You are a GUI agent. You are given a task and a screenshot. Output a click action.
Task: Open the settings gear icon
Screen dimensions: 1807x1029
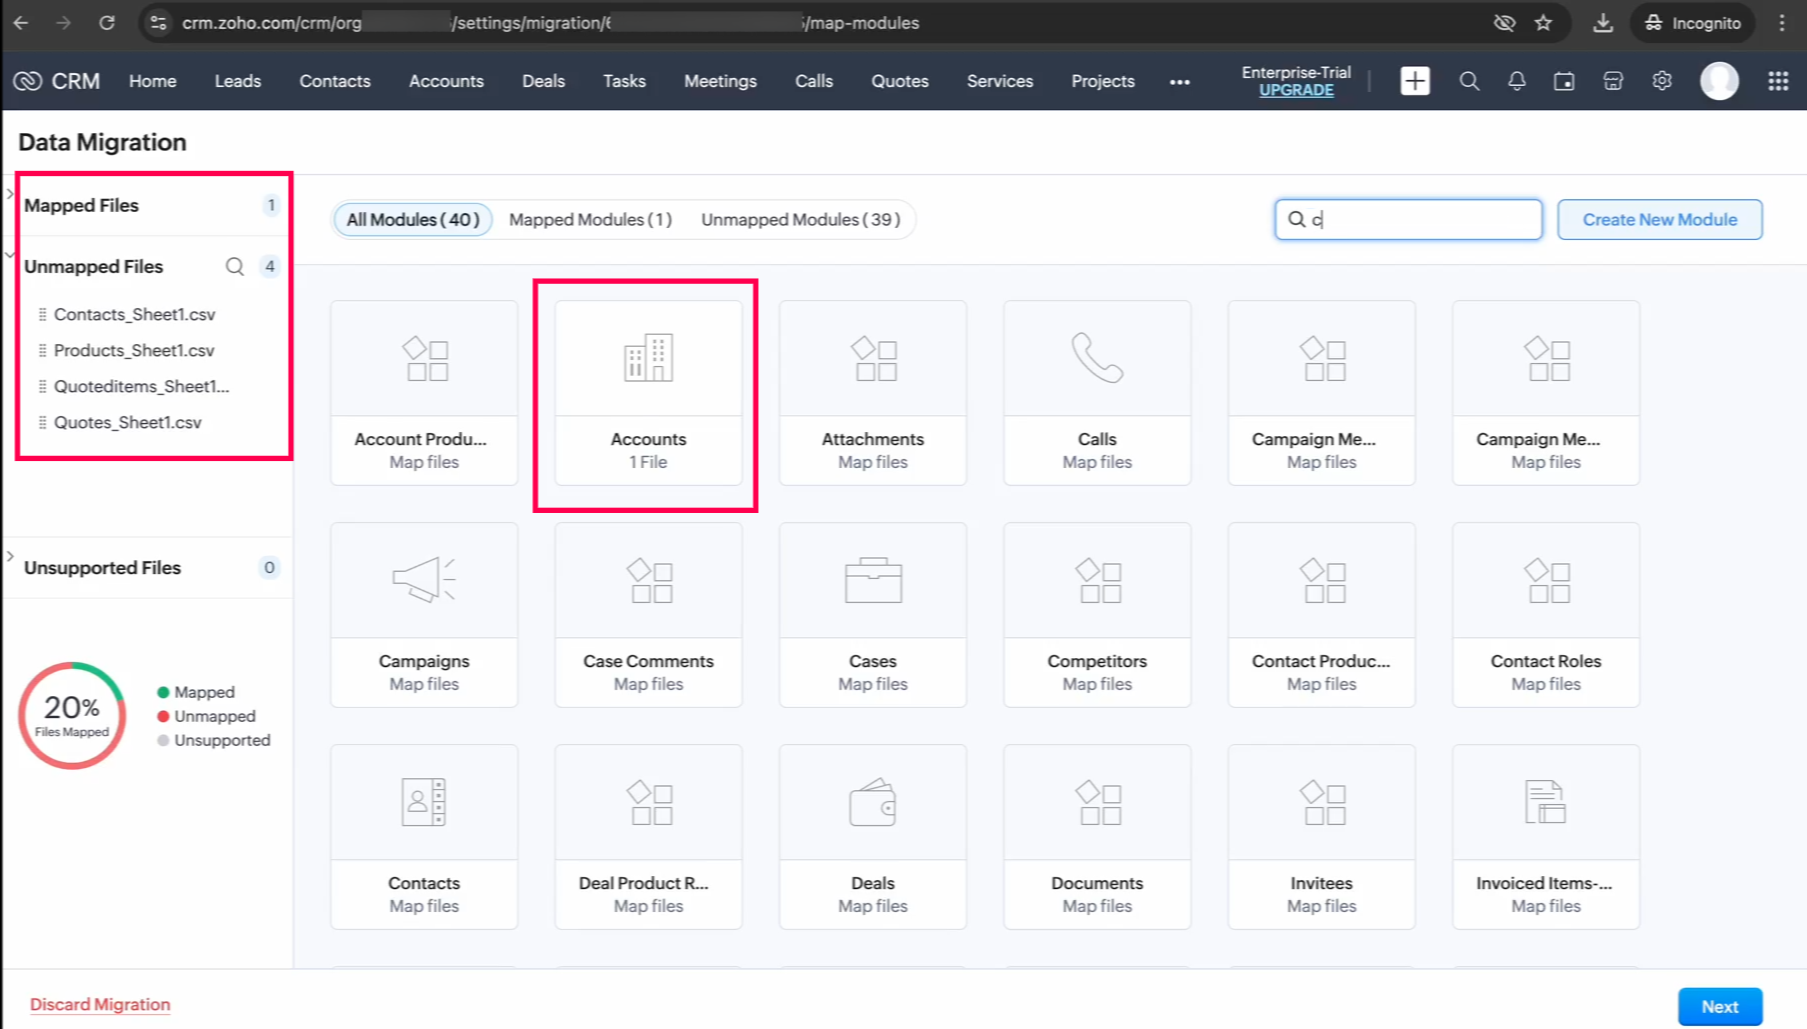point(1661,81)
